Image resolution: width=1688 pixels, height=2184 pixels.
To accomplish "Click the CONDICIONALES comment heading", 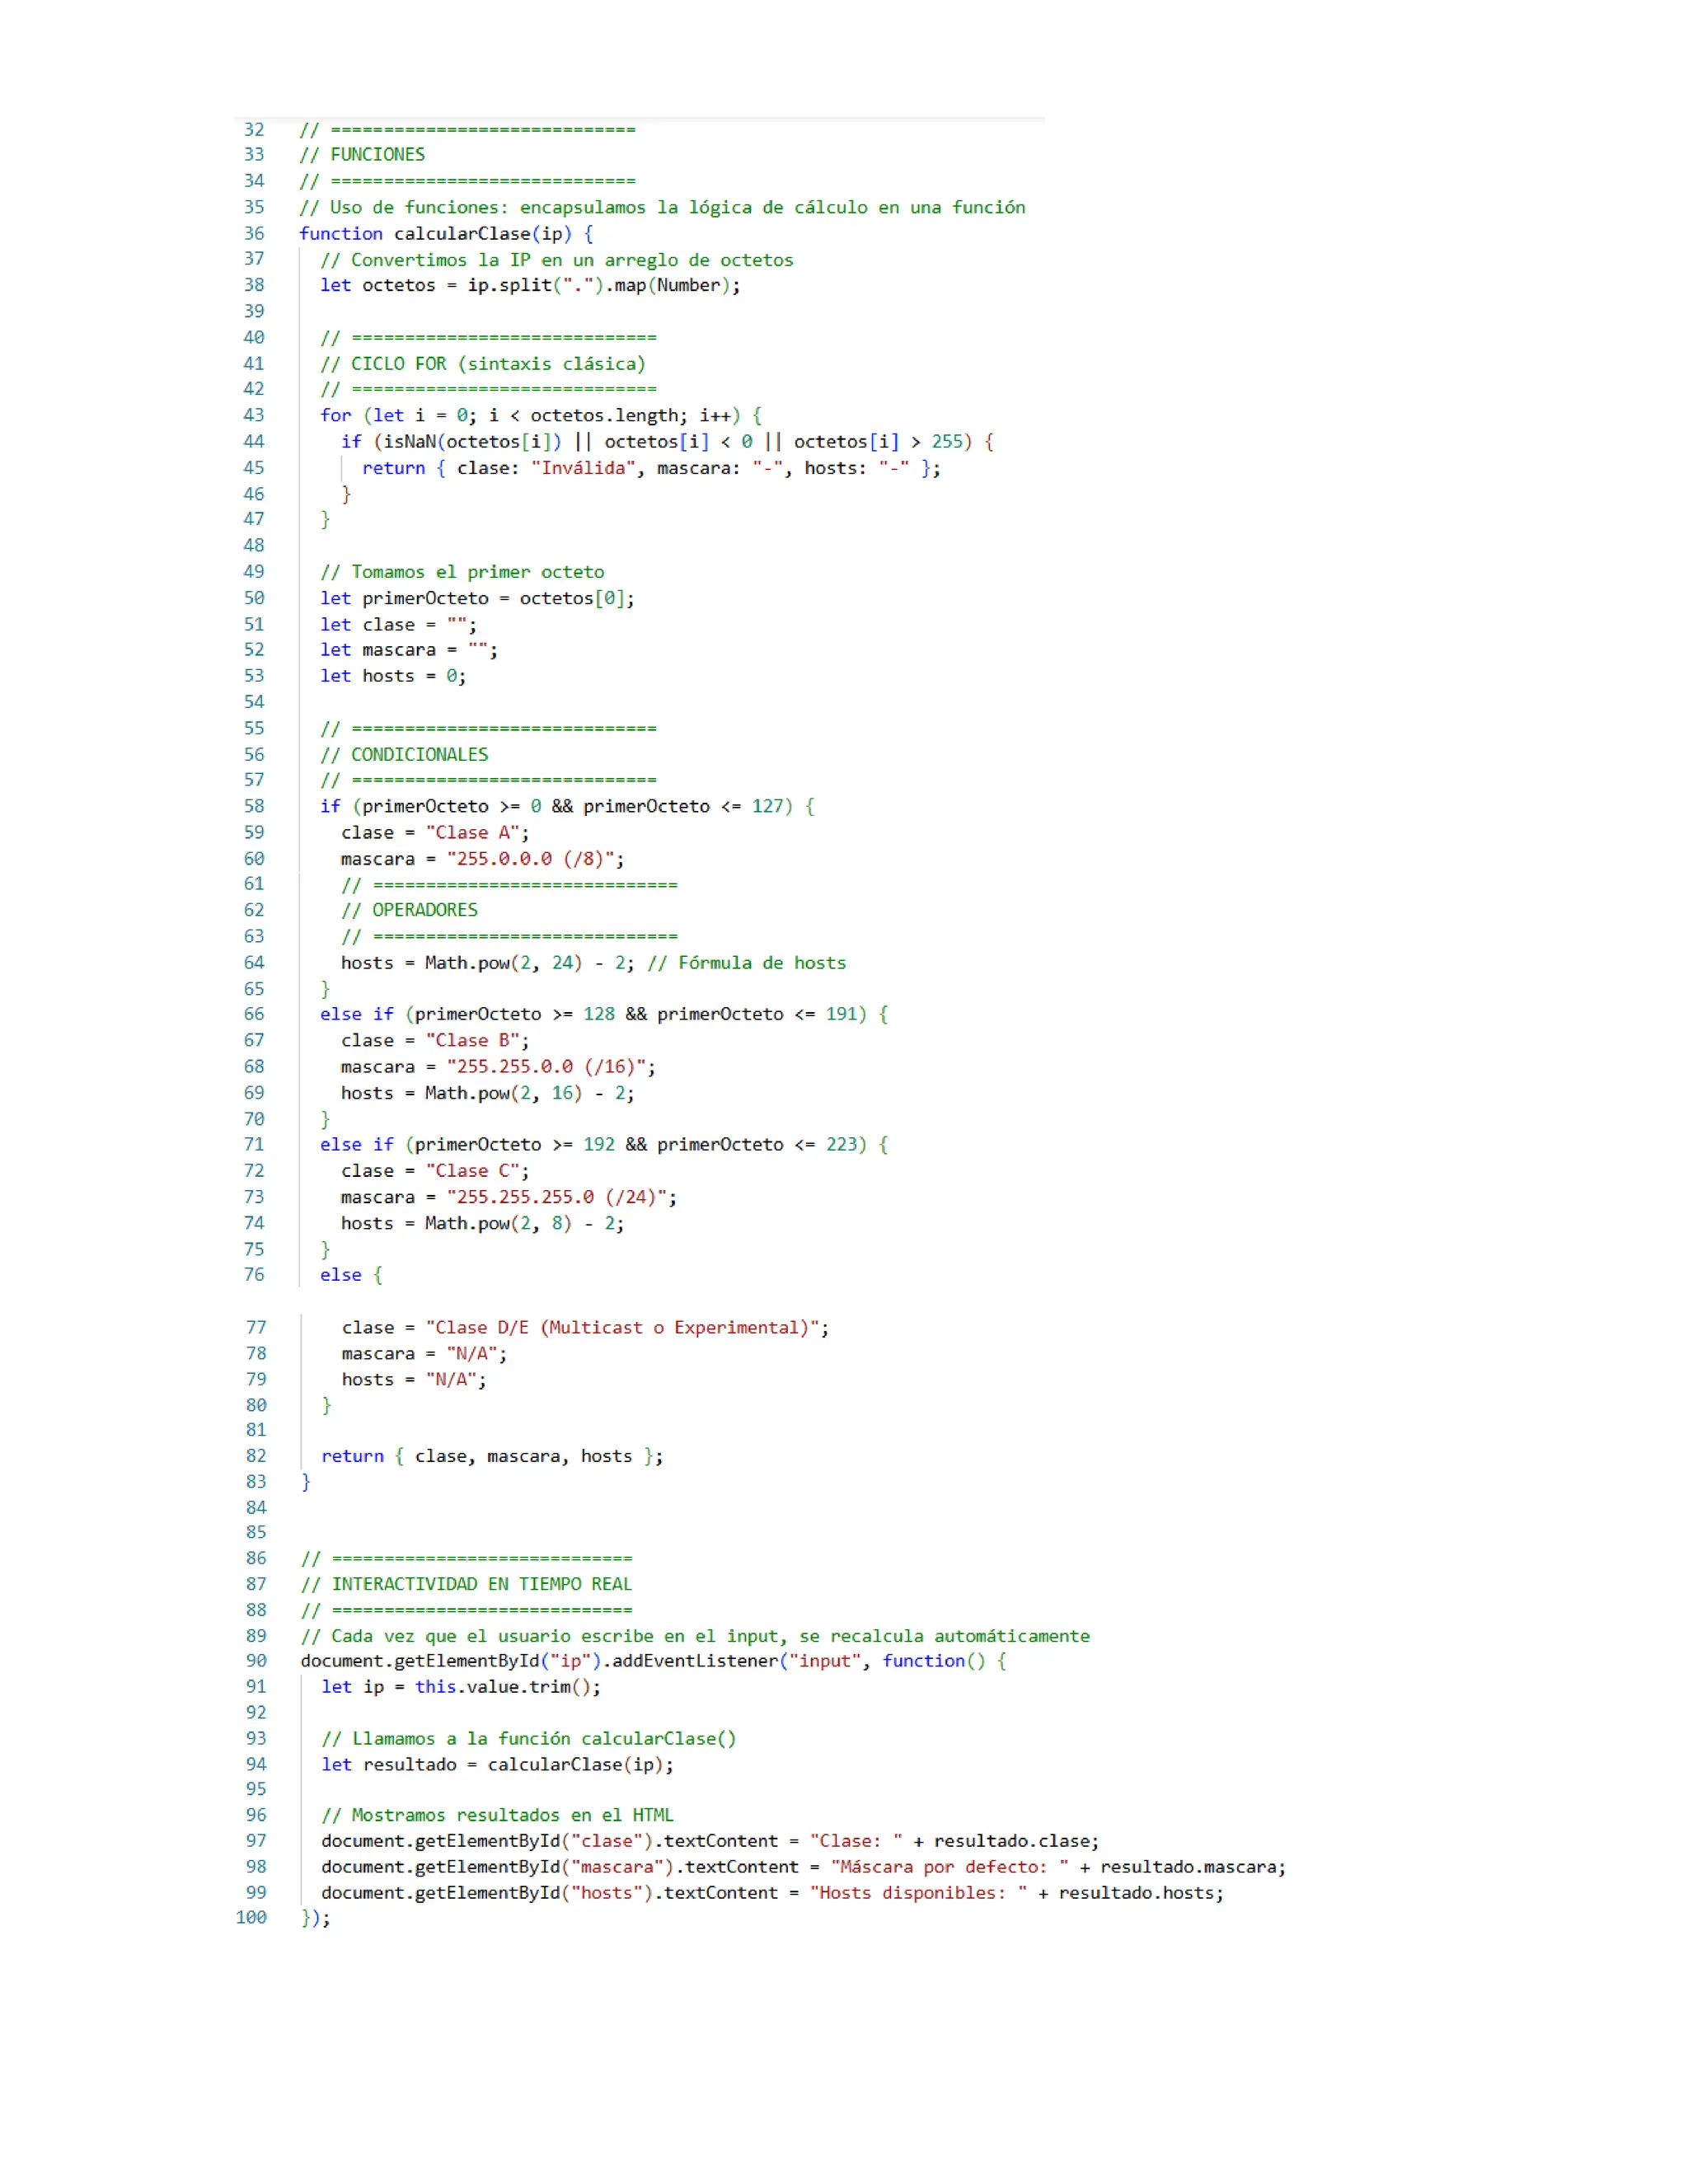I will coord(419,754).
